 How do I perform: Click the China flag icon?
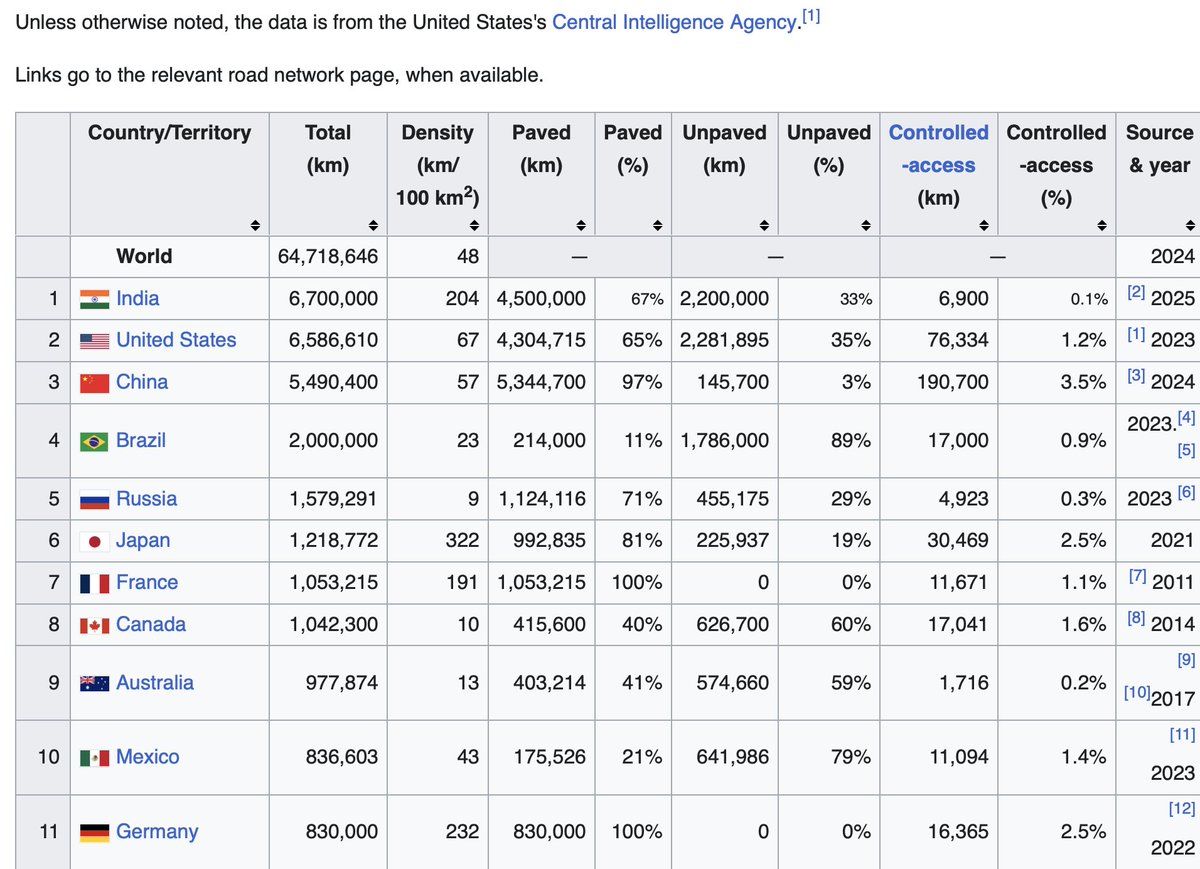(x=94, y=382)
